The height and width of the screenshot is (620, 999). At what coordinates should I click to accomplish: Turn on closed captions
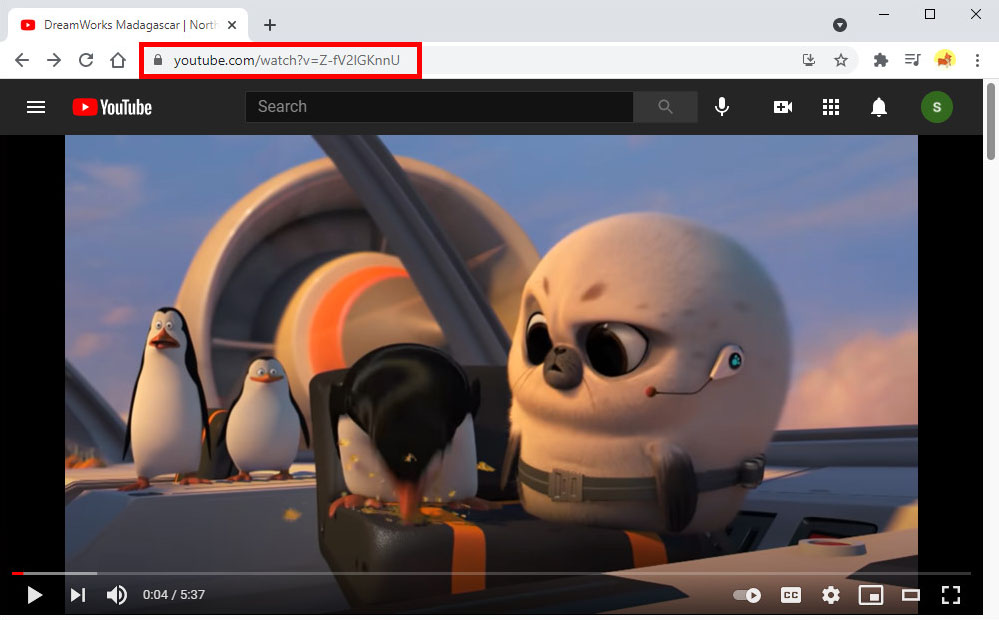pyautogui.click(x=791, y=595)
